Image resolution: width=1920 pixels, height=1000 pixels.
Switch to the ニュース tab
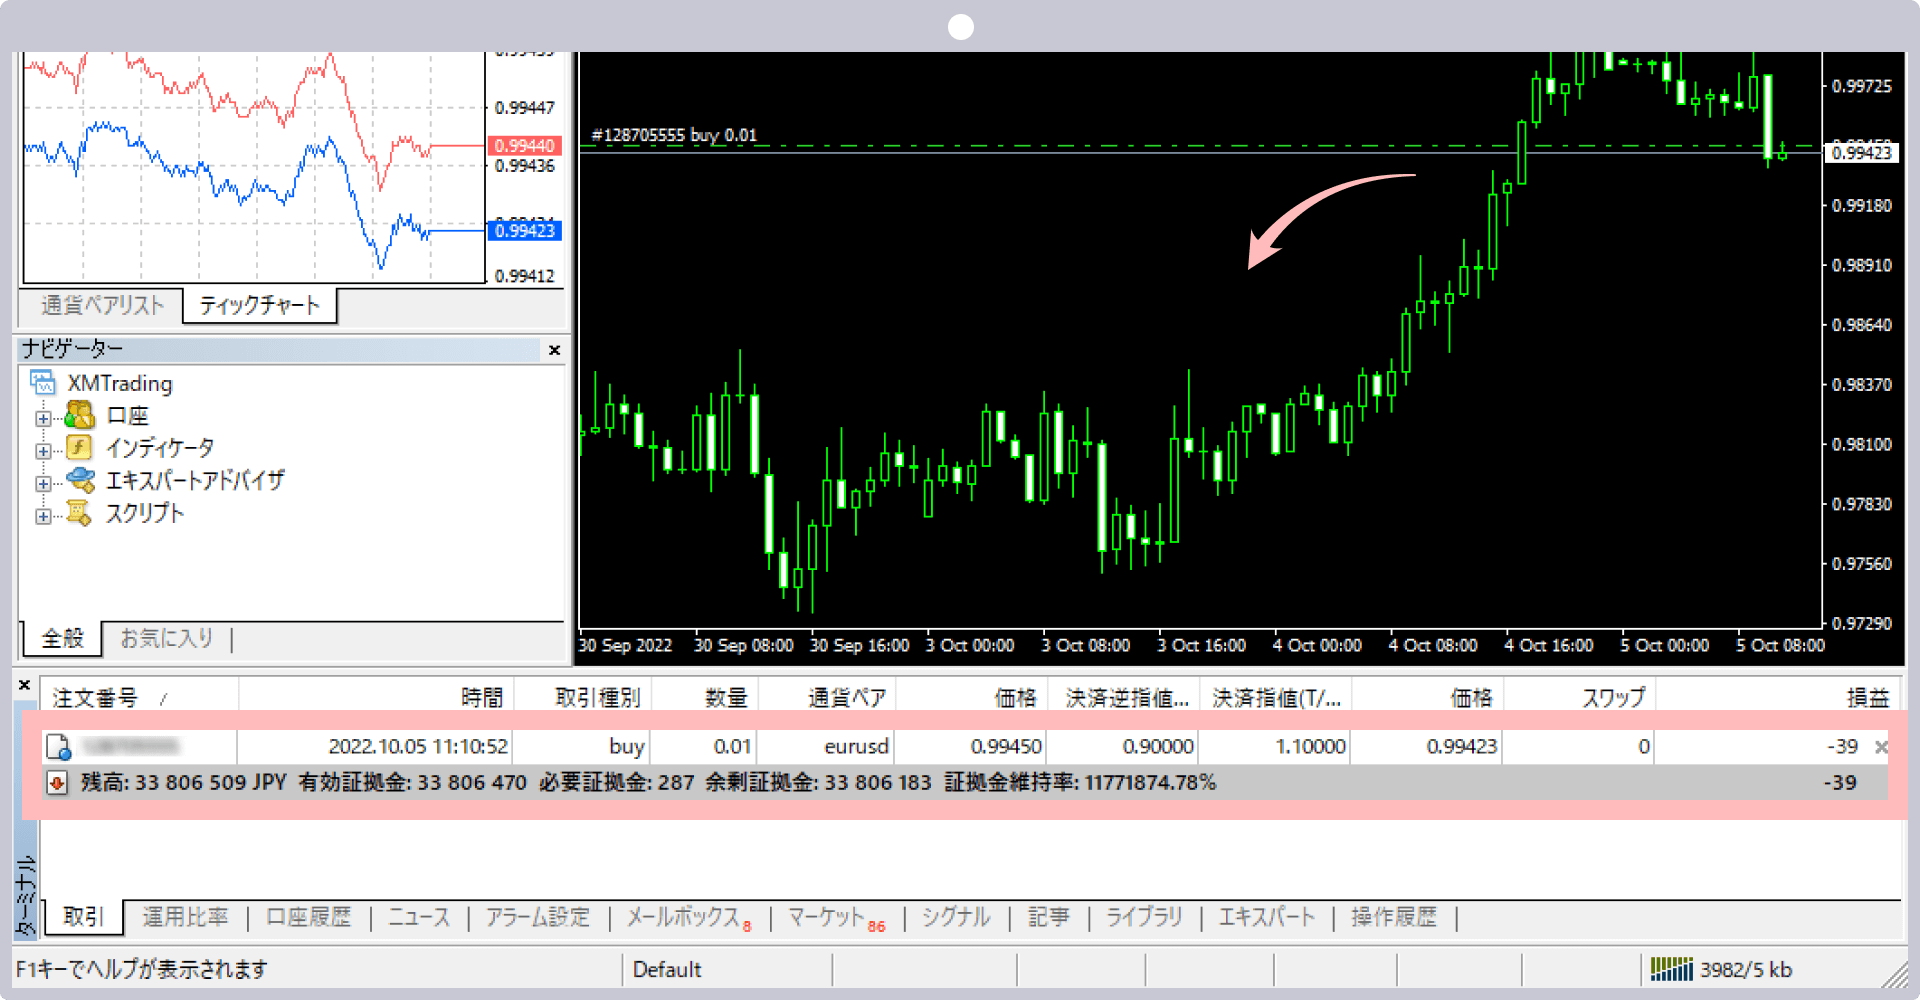click(419, 917)
